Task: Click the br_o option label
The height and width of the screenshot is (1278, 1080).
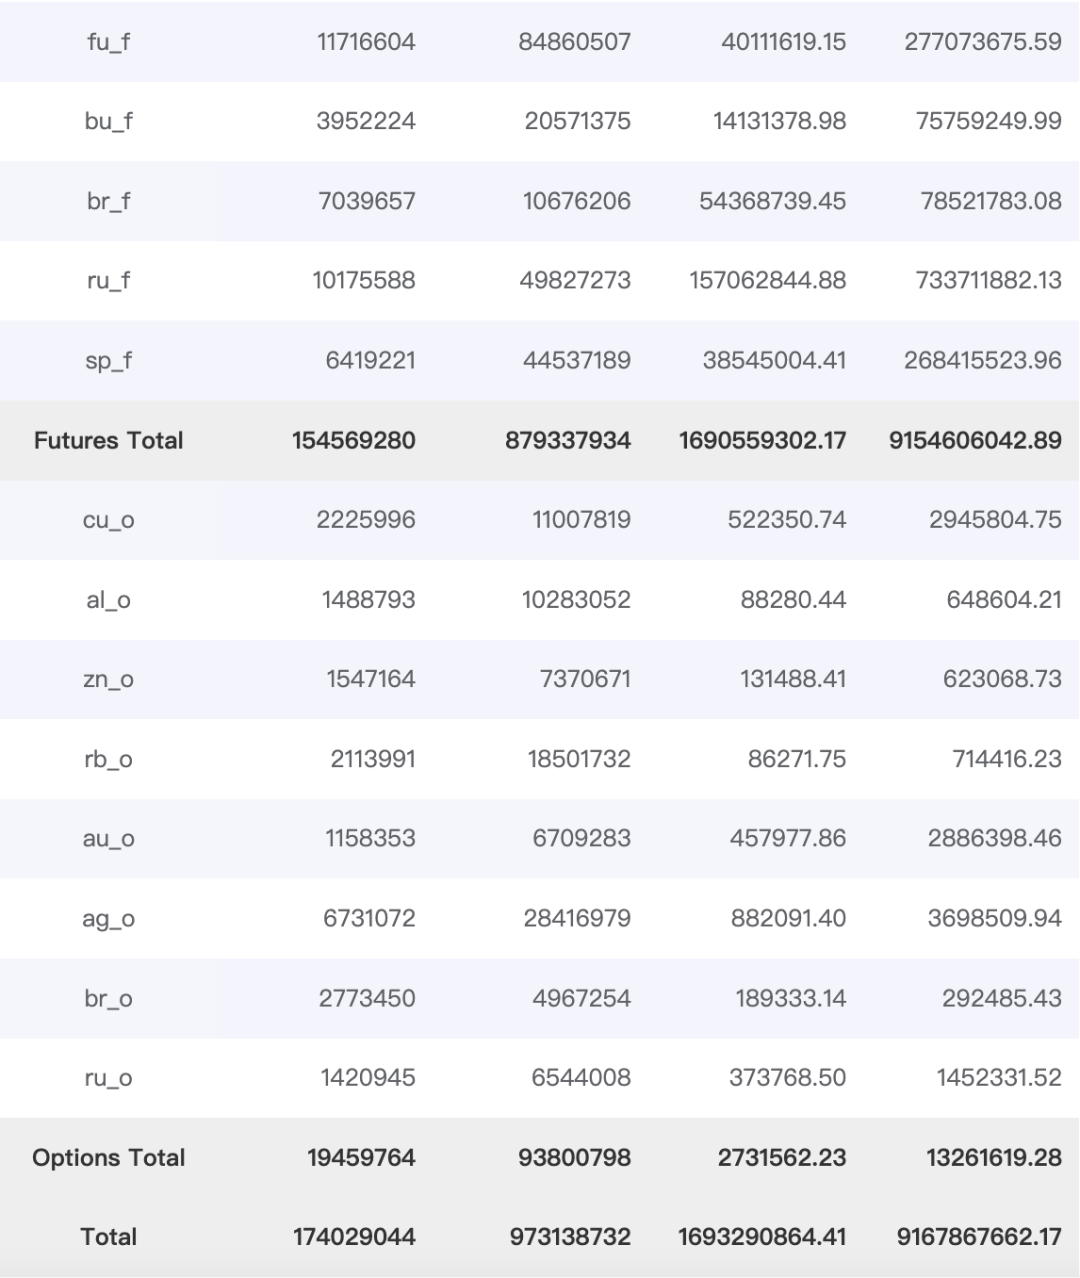Action: tap(108, 998)
